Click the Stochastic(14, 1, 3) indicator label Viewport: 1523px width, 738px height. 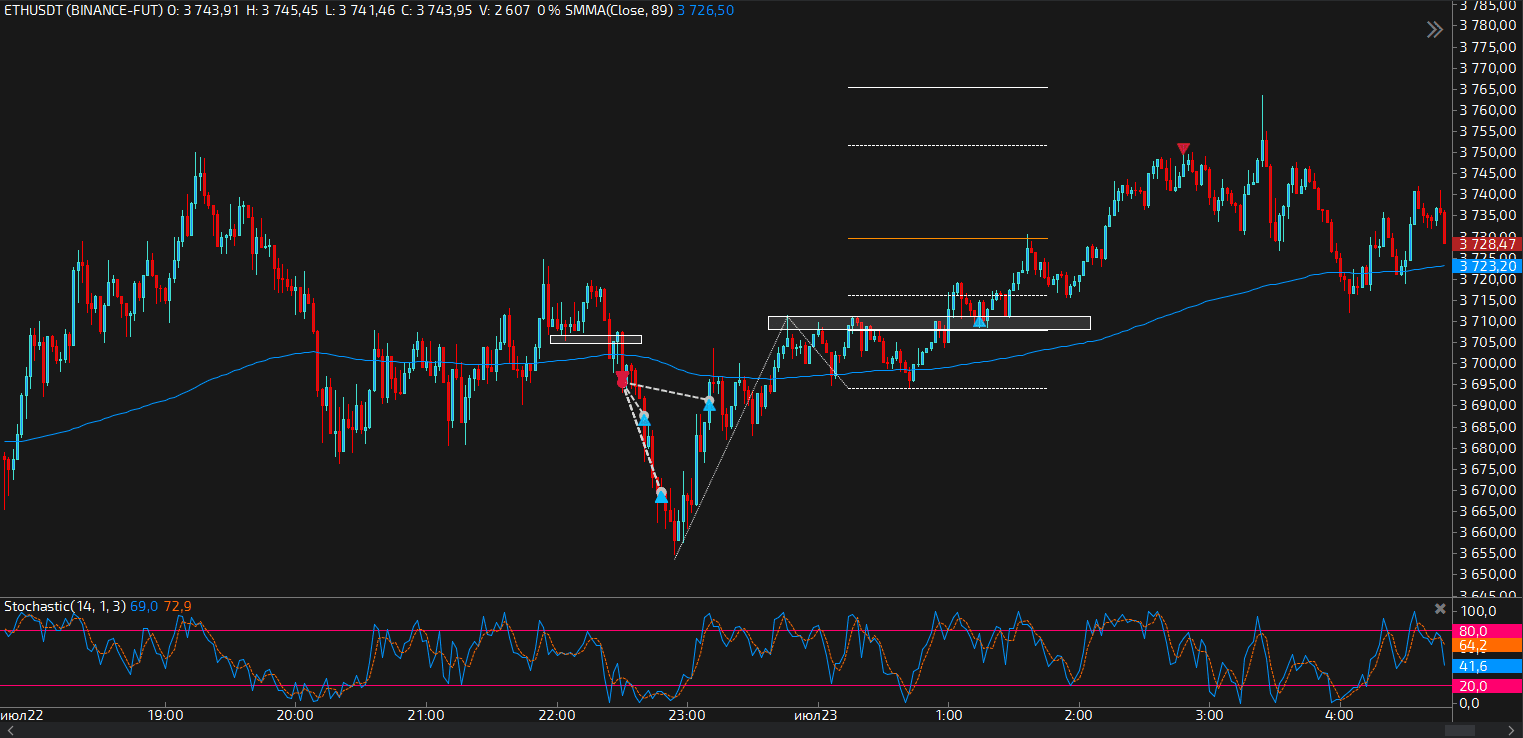(x=64, y=606)
